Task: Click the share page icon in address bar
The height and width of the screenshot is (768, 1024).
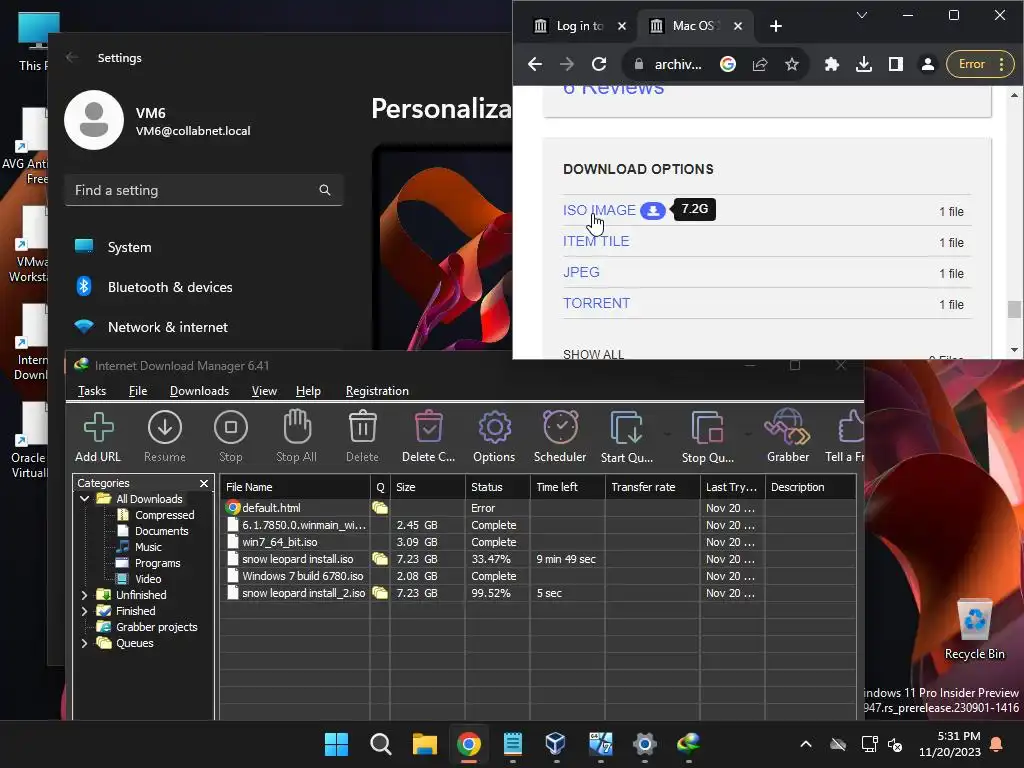Action: 760,64
